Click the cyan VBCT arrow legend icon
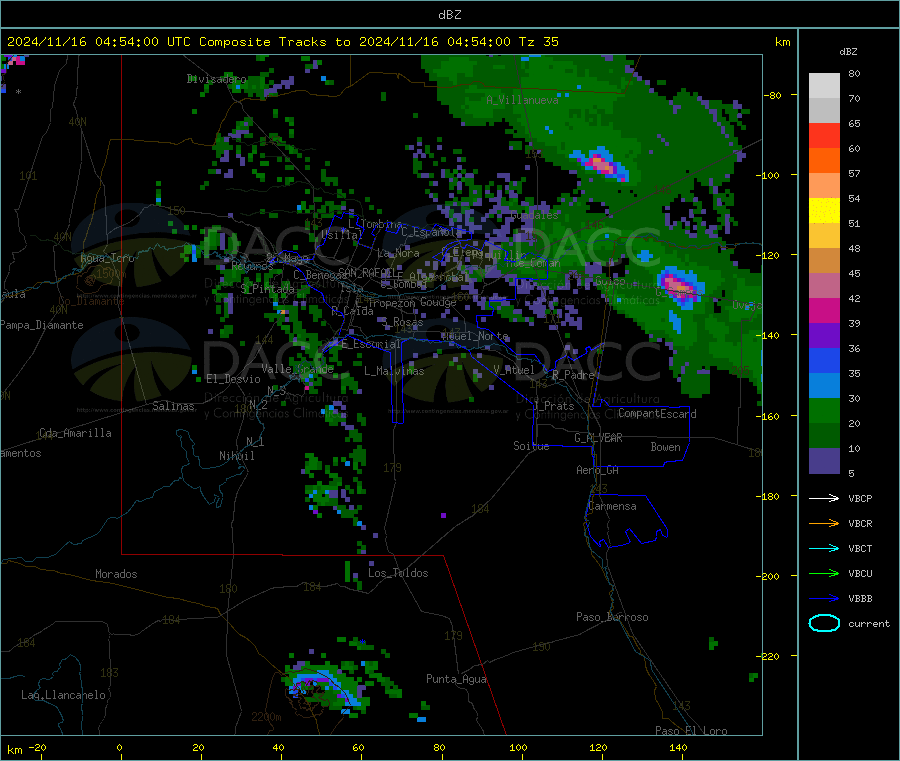 tap(824, 548)
